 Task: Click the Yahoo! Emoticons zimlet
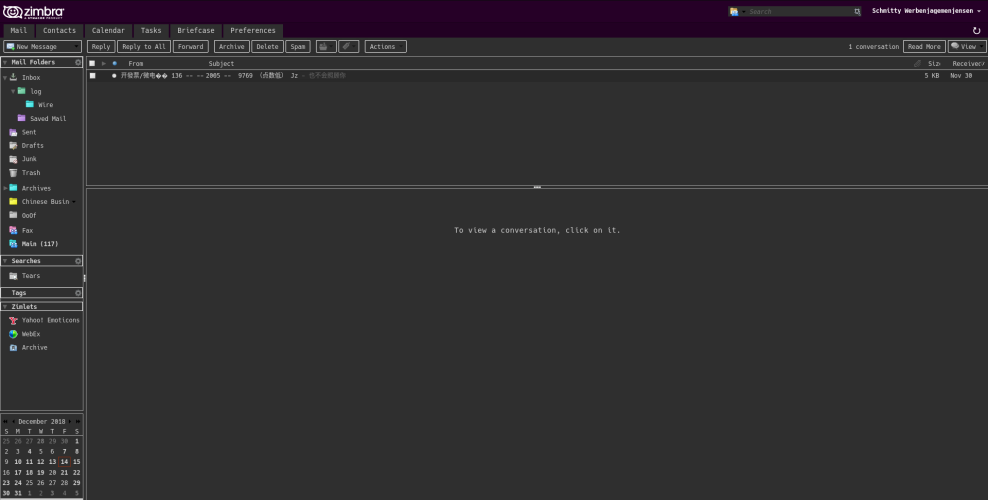tap(50, 320)
